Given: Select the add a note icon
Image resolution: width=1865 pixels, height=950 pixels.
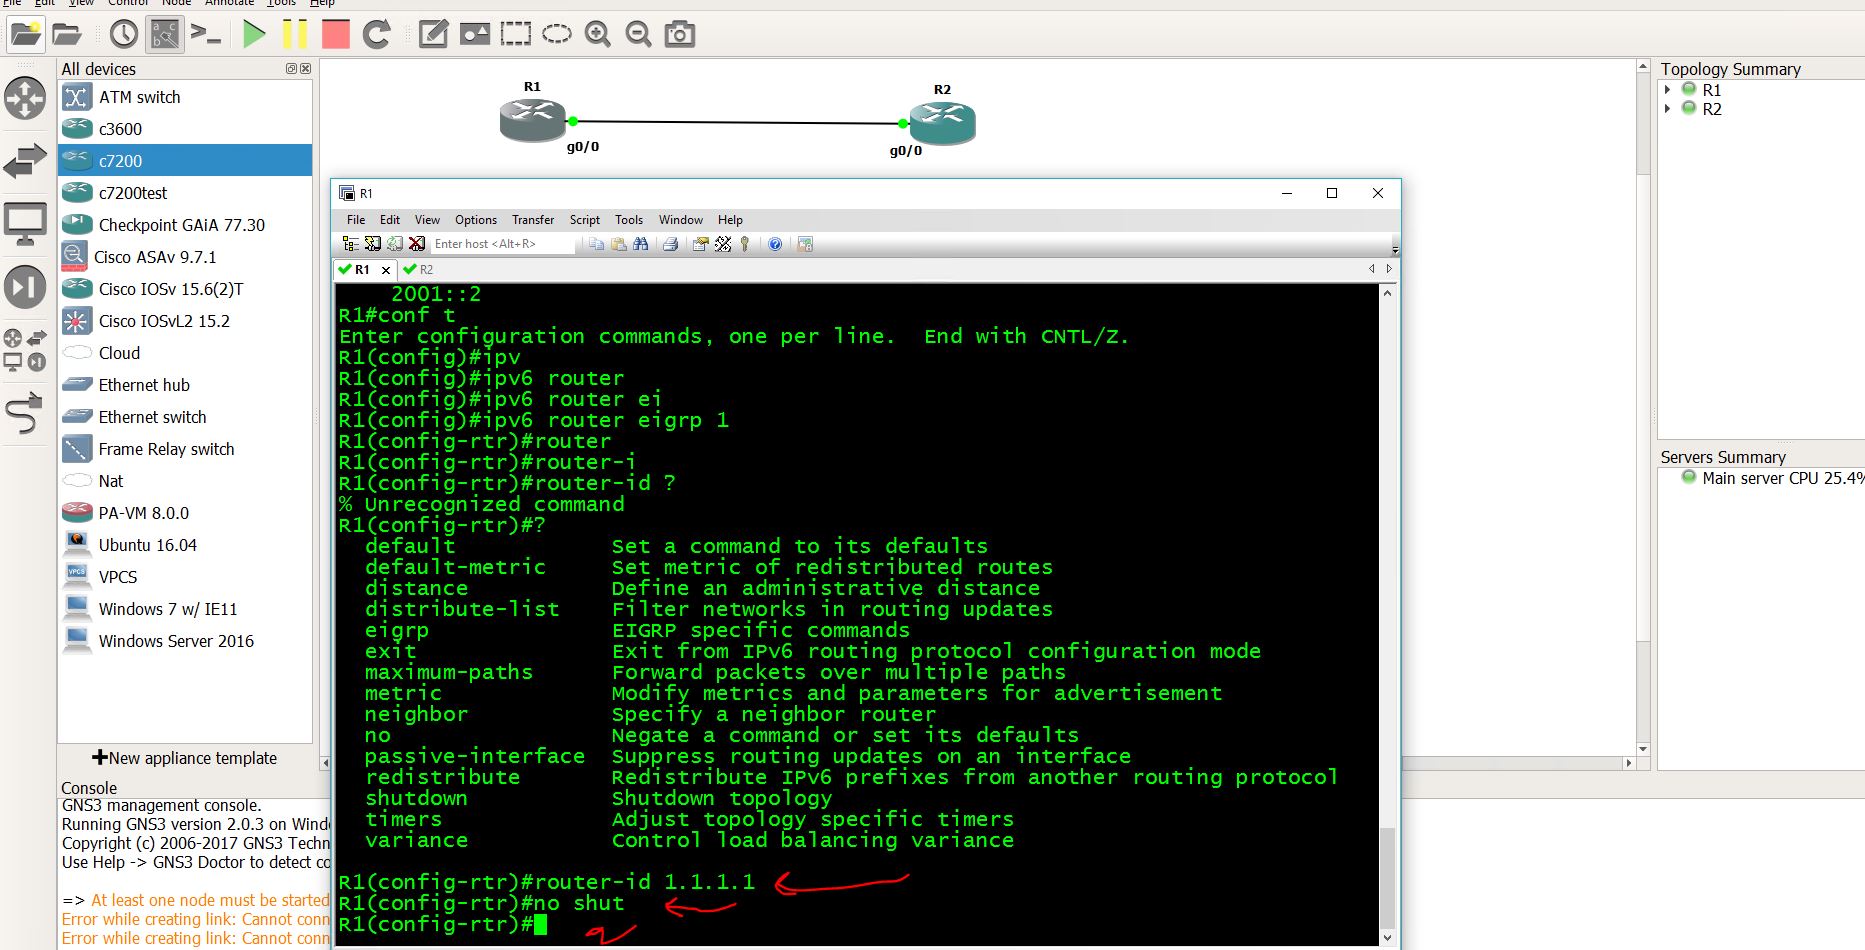Looking at the screenshot, I should tap(433, 34).
